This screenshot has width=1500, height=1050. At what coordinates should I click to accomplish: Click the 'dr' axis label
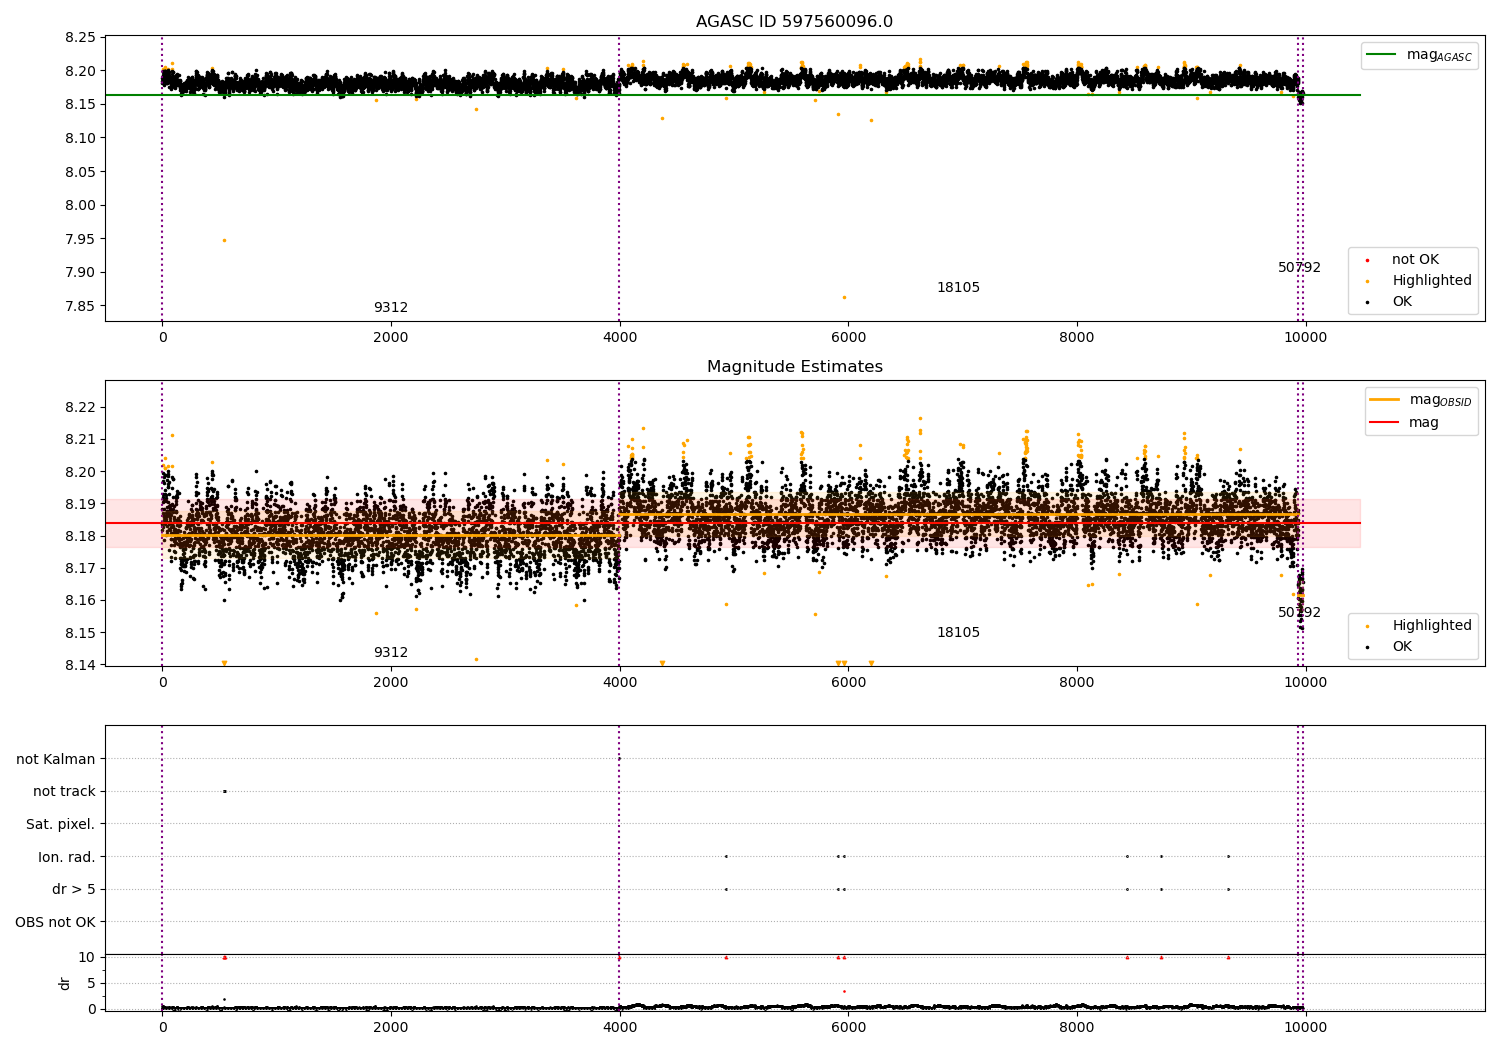[65, 983]
